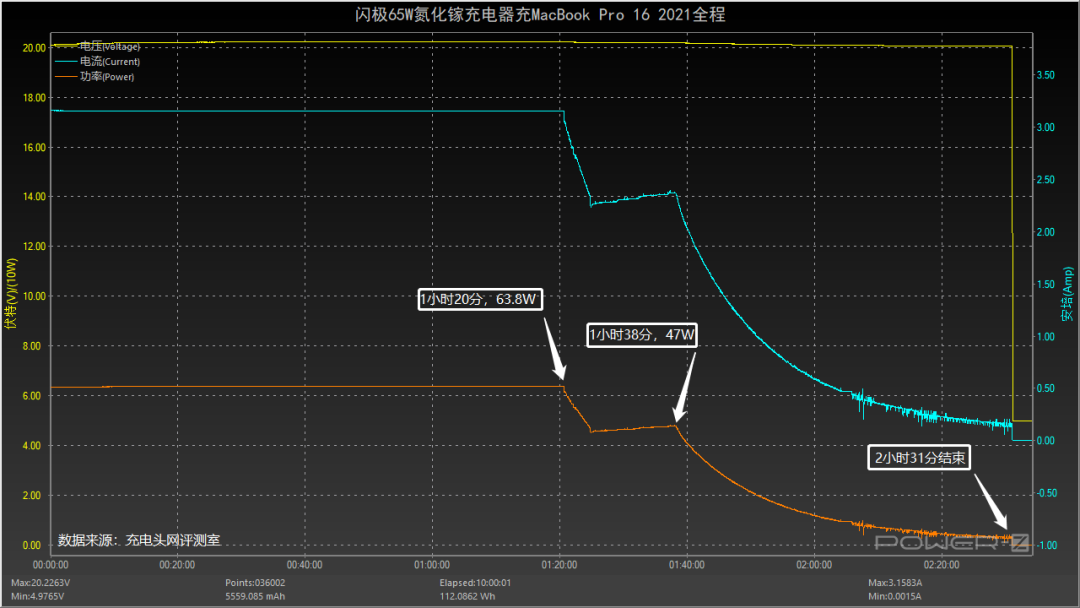
Task: Click the 02:00:00 time axis tick
Action: (x=814, y=565)
